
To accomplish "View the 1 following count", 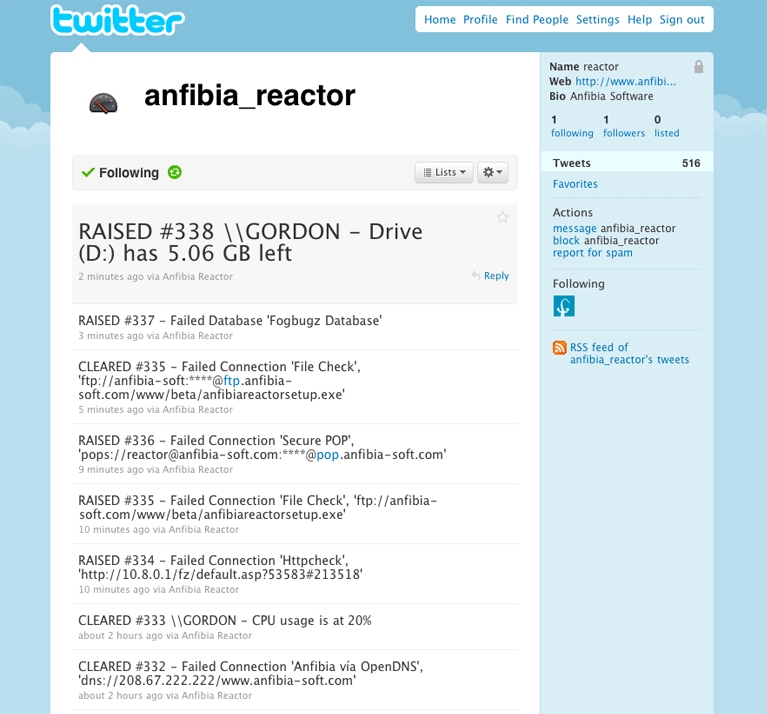I will [572, 126].
